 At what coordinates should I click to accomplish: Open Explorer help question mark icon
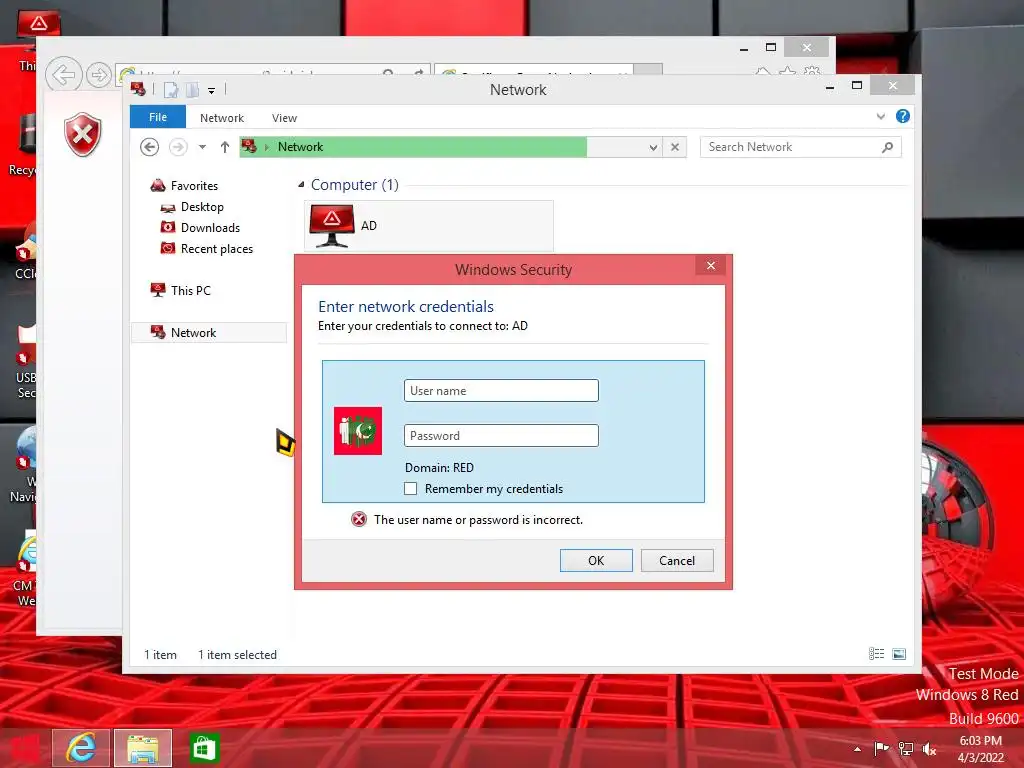click(903, 116)
